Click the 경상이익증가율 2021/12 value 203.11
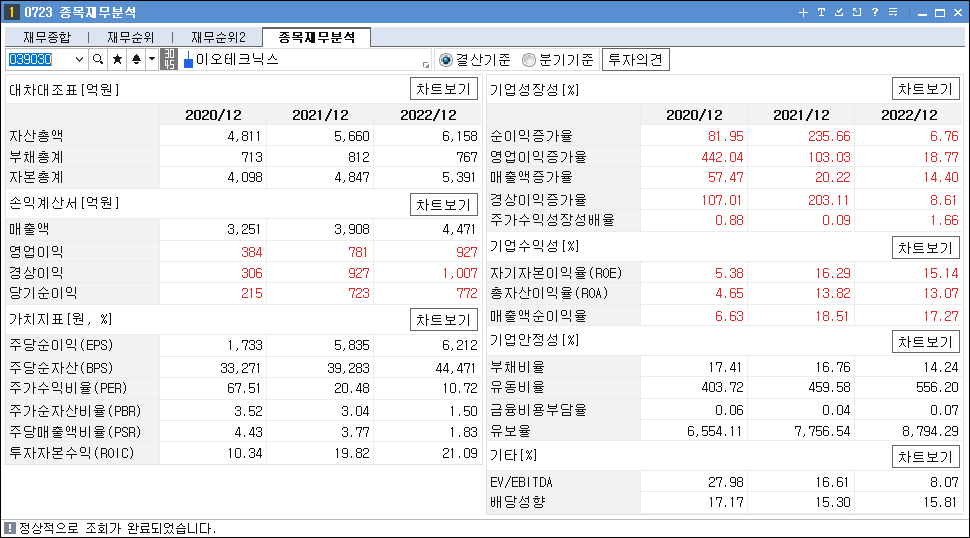This screenshot has height=538, width=970. [x=828, y=200]
